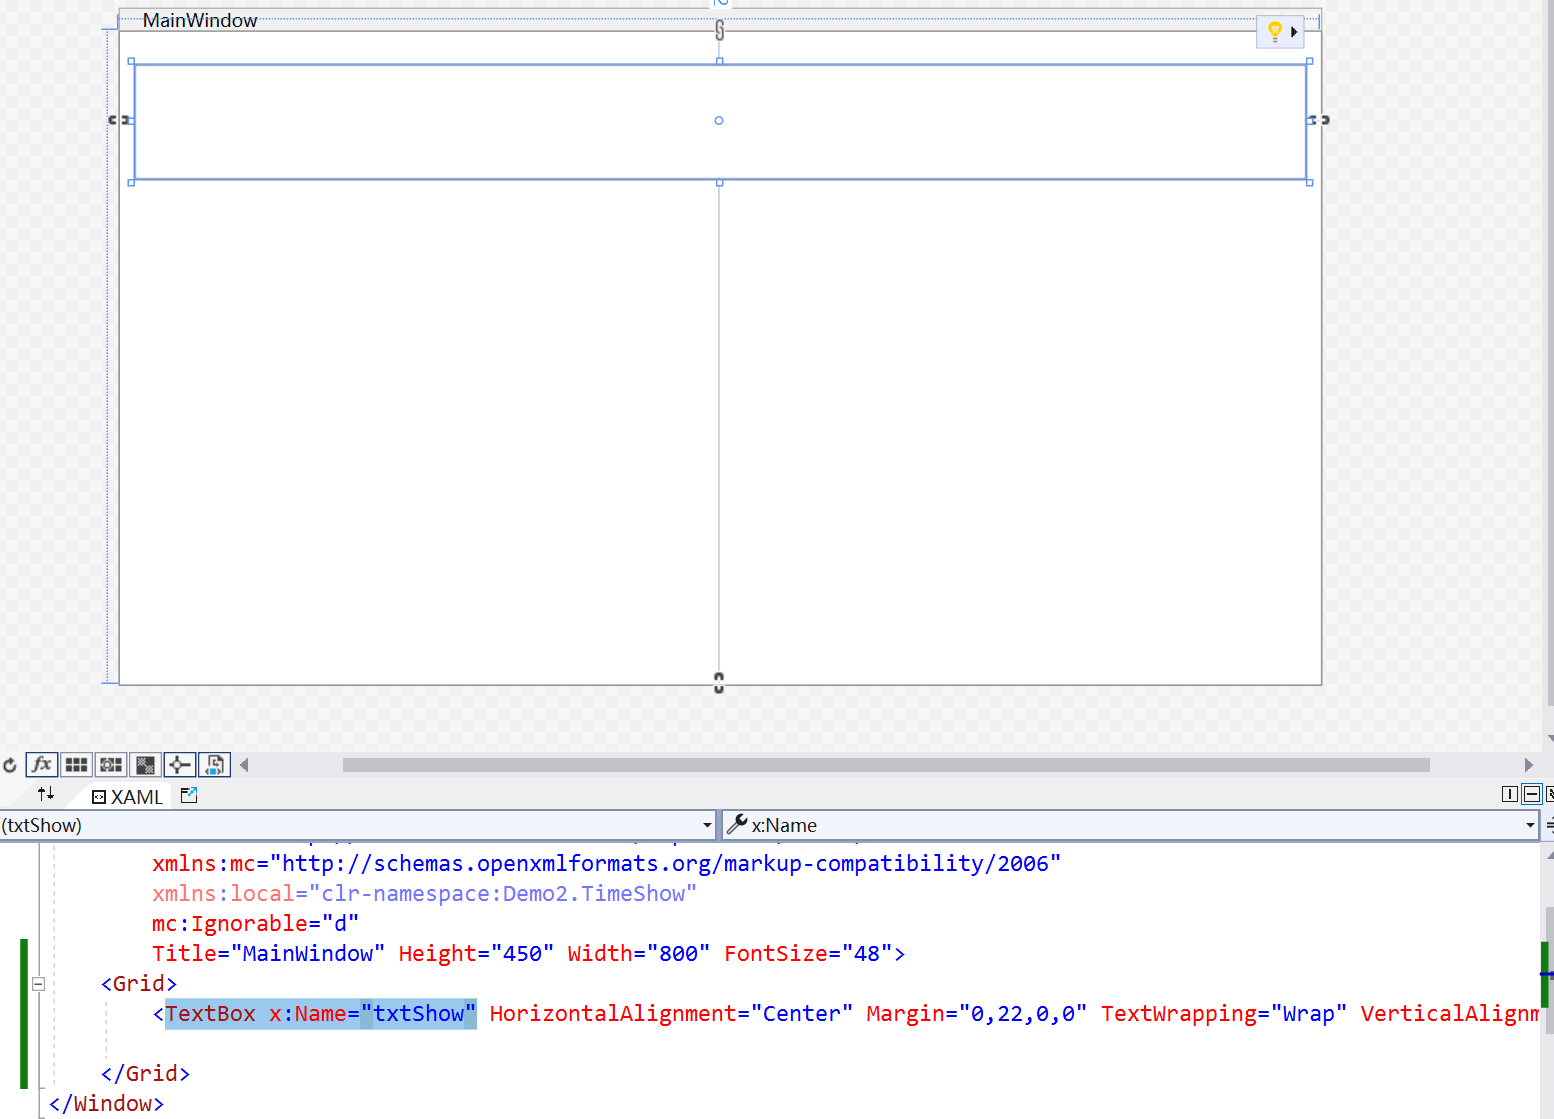Toggle platform-only XAML display button
The height and width of the screenshot is (1119, 1554).
click(214, 765)
